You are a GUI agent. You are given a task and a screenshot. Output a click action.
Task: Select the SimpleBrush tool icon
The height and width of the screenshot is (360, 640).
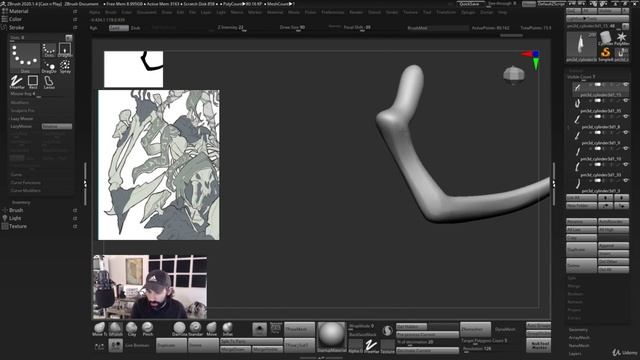point(605,54)
